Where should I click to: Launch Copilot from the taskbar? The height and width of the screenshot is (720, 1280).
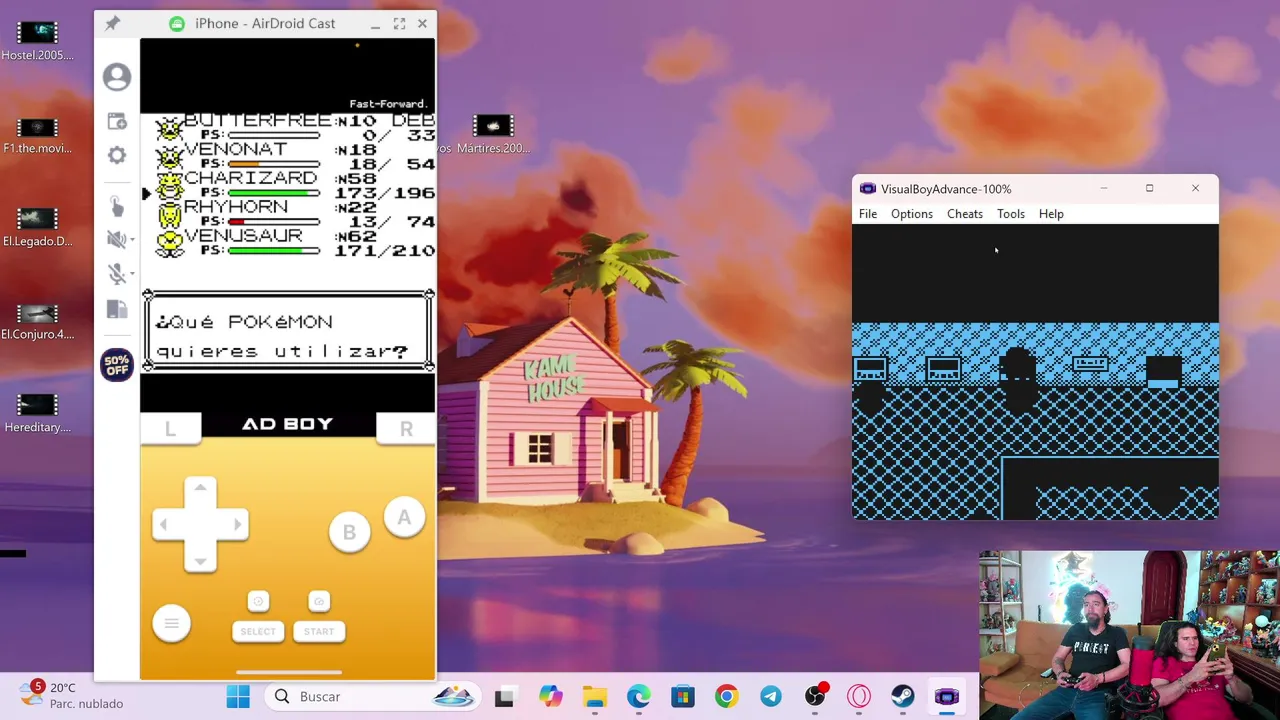tap(550, 697)
